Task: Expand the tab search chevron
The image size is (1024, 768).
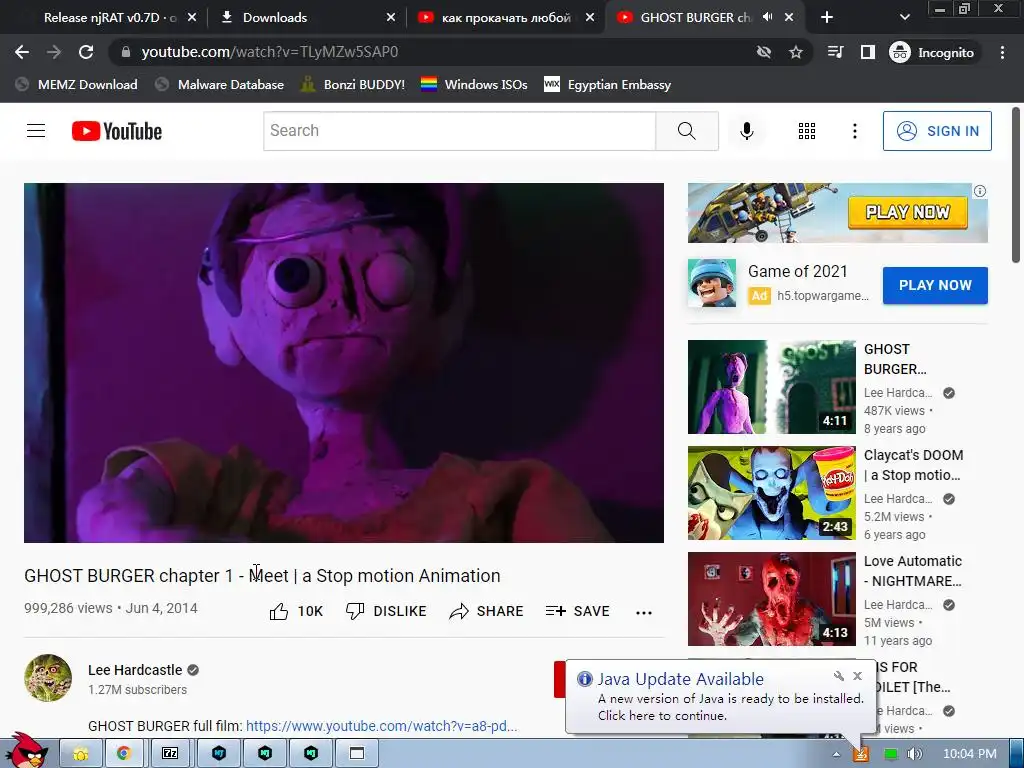Action: [904, 18]
